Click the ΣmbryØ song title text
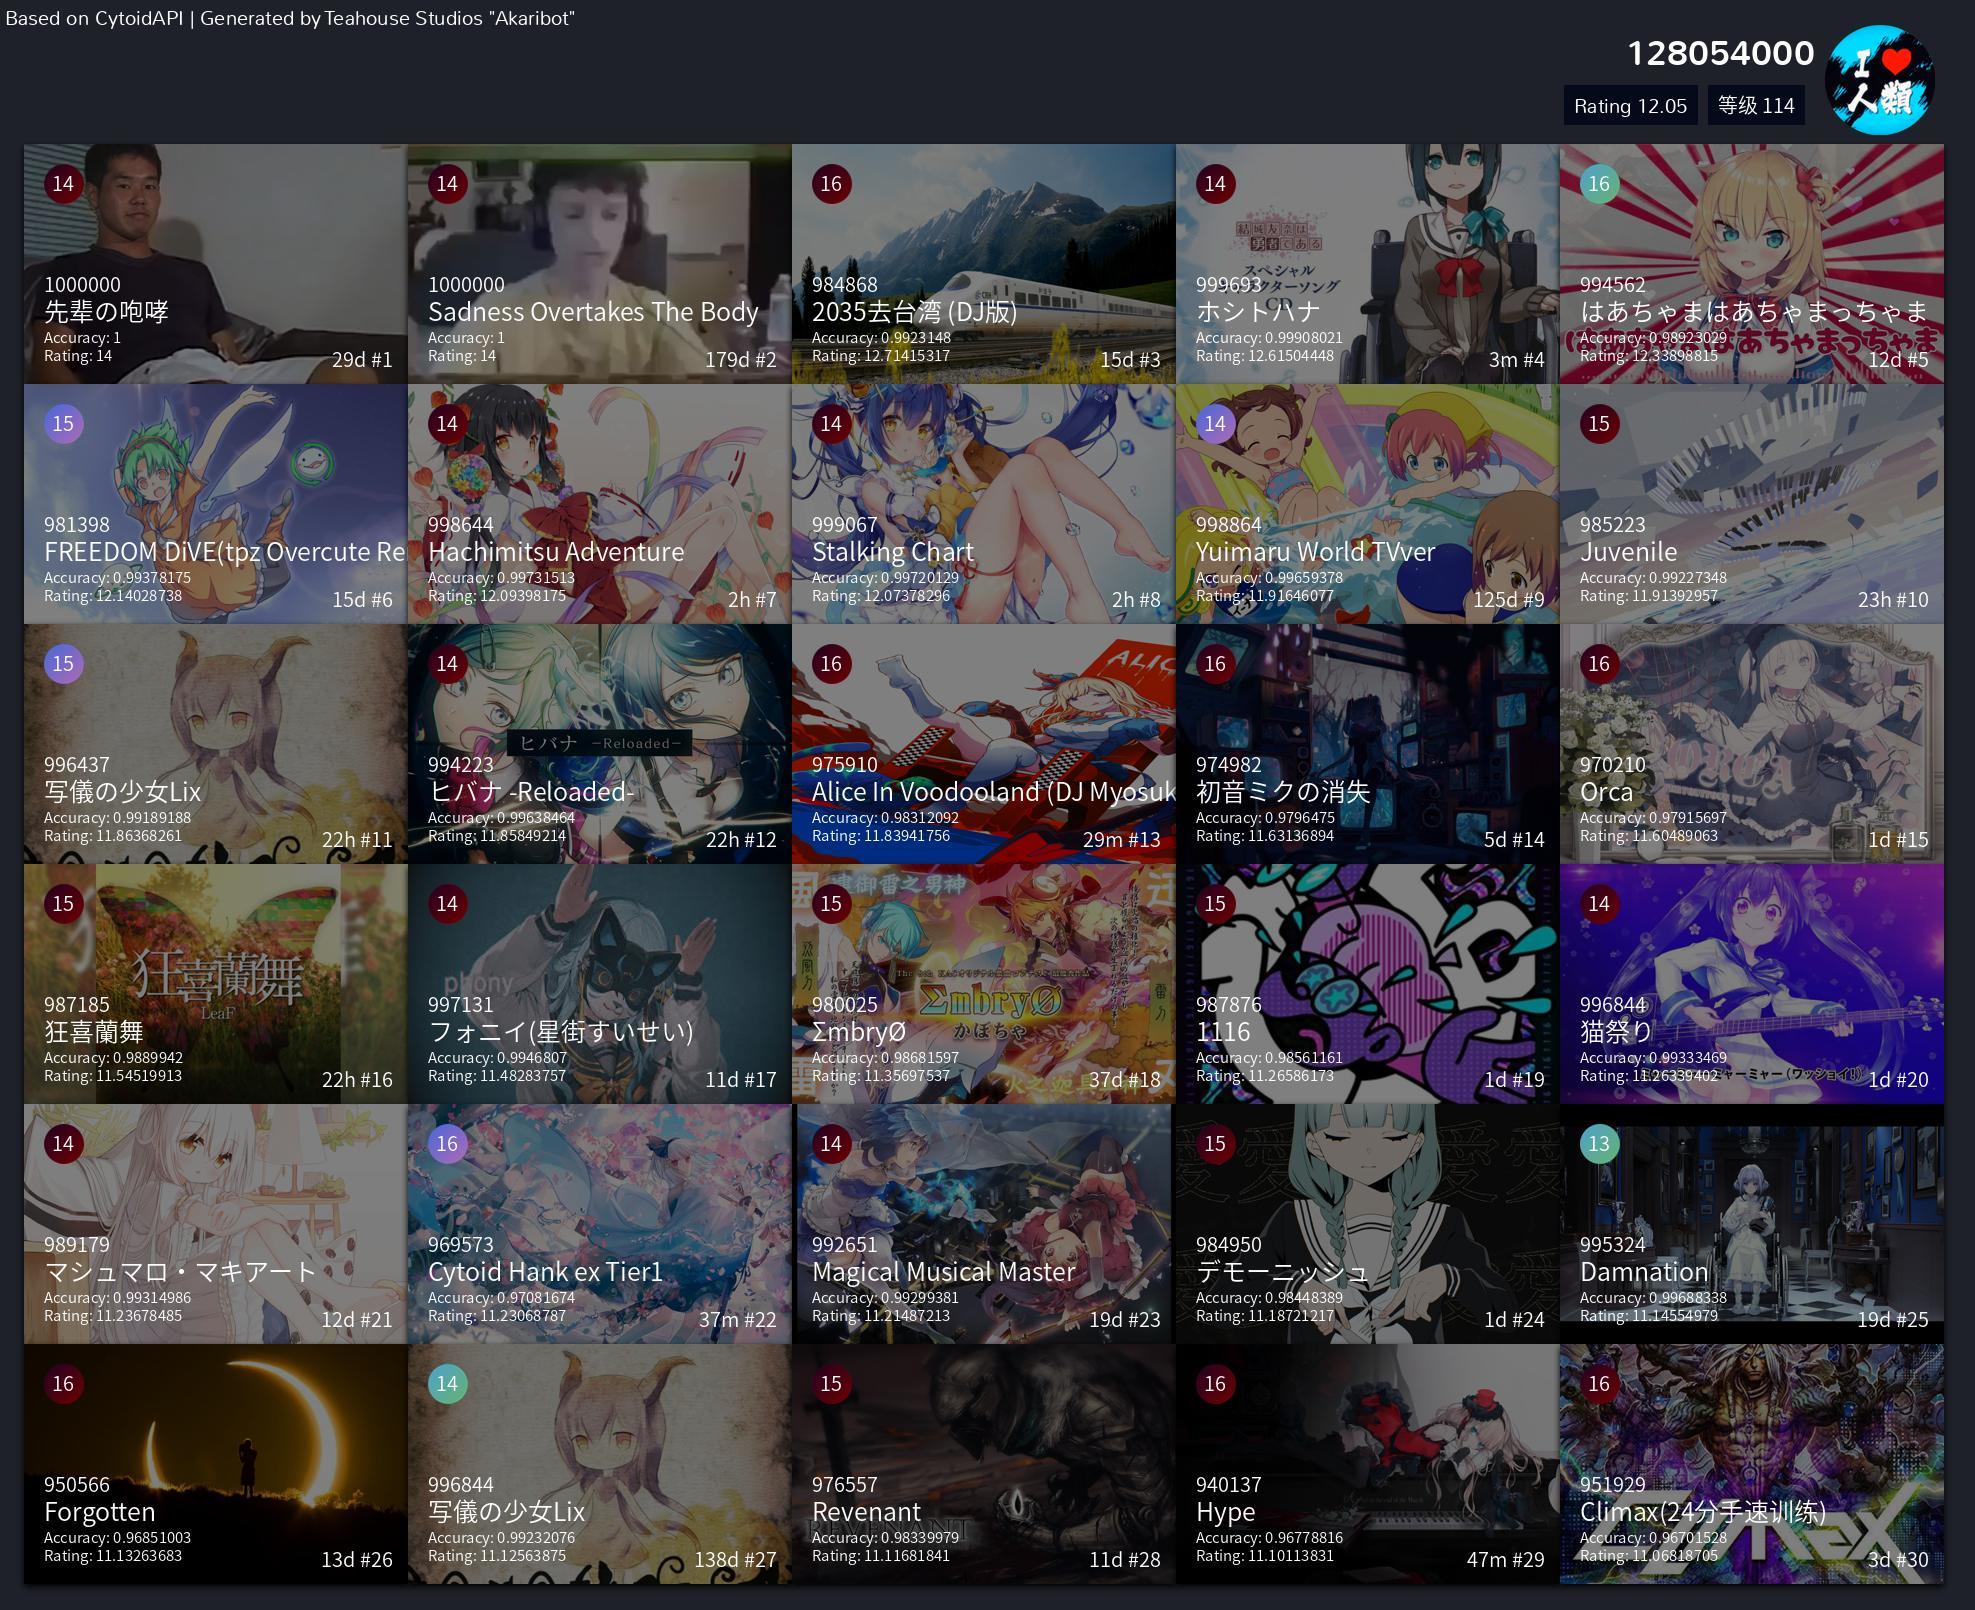1975x1610 pixels. (859, 1032)
